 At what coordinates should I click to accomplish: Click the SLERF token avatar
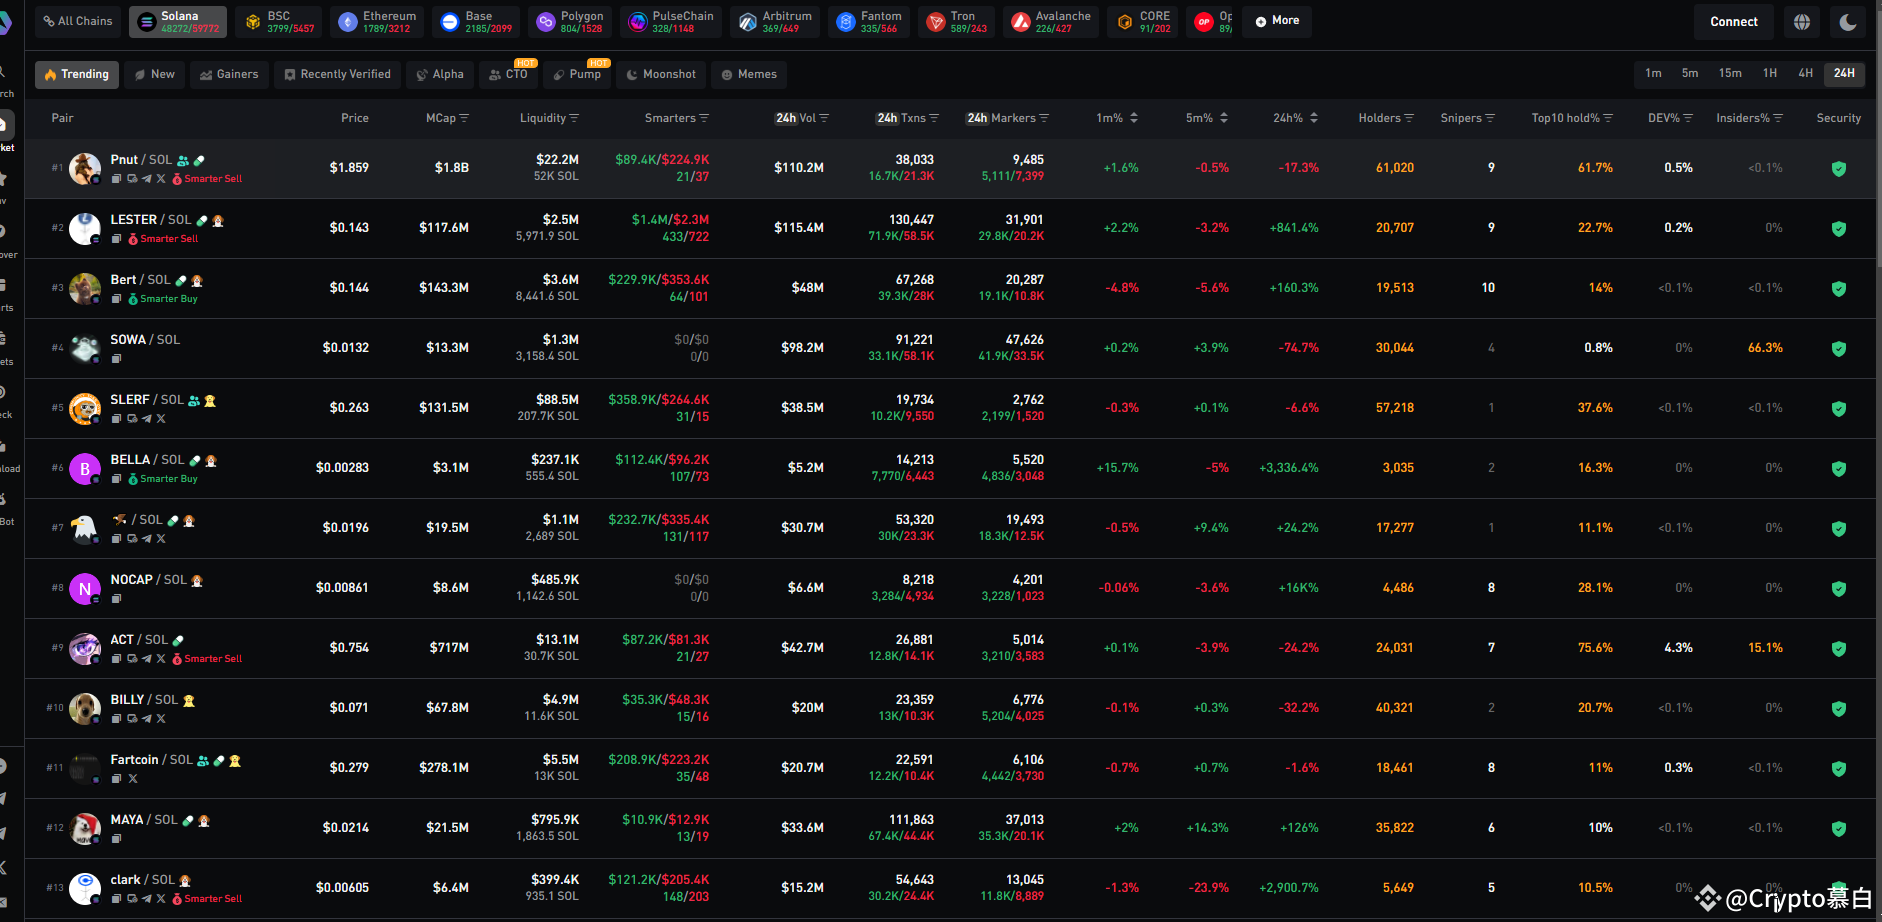click(x=84, y=408)
